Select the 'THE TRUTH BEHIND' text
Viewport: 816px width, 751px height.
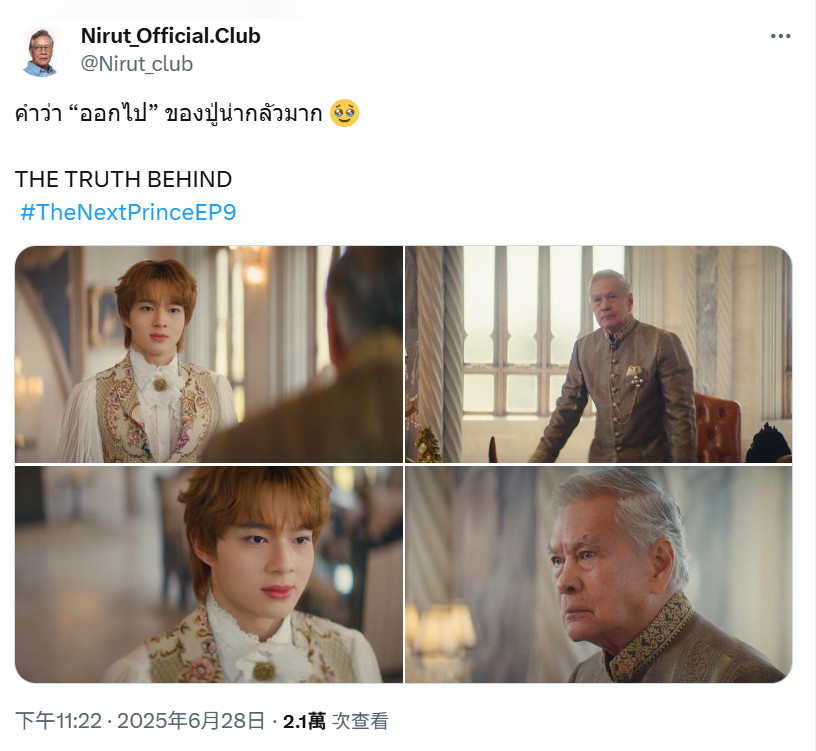123,179
